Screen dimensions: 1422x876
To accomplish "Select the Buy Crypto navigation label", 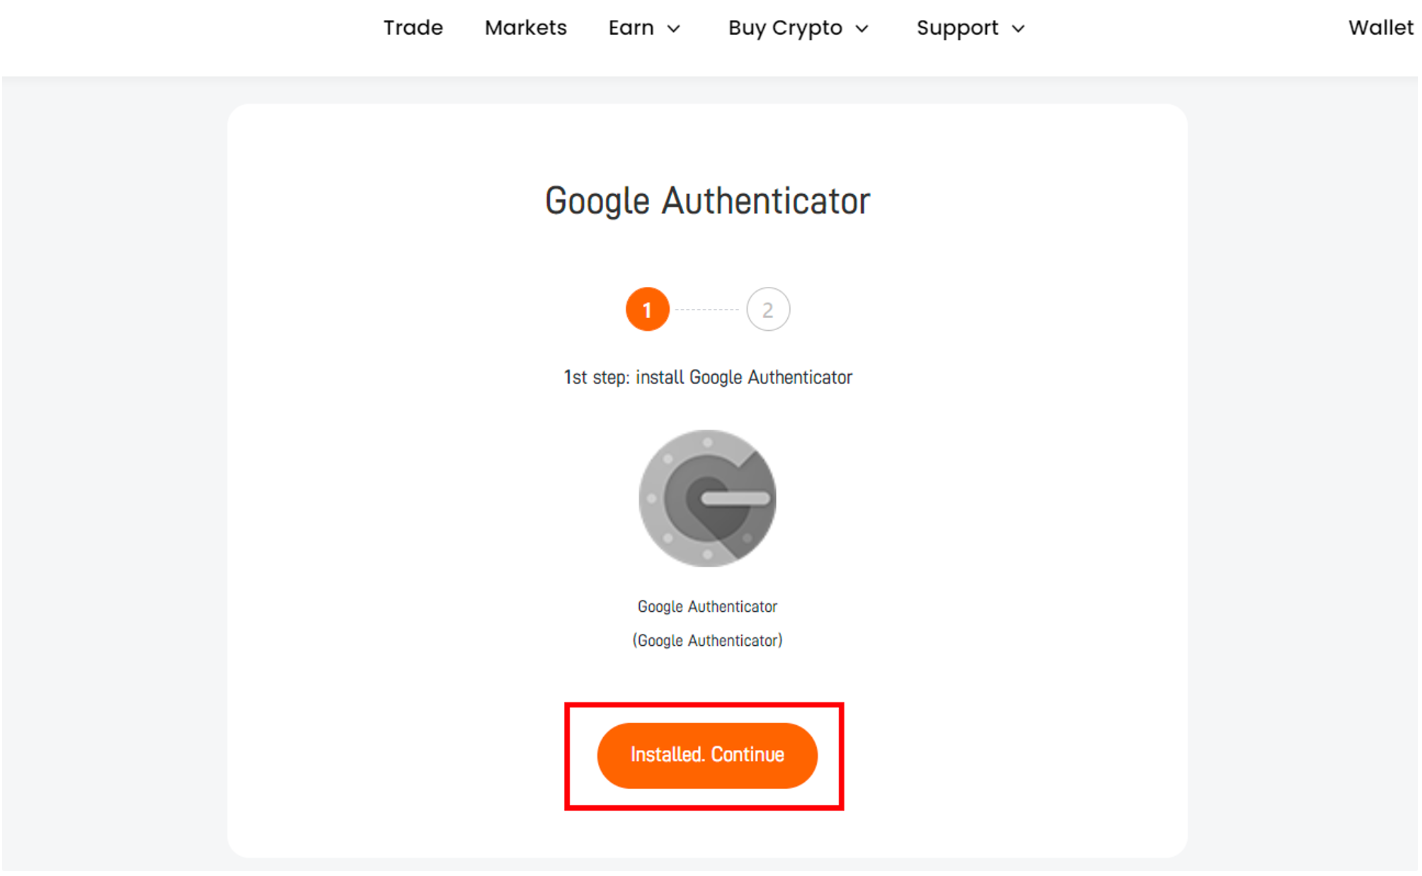I will click(785, 28).
